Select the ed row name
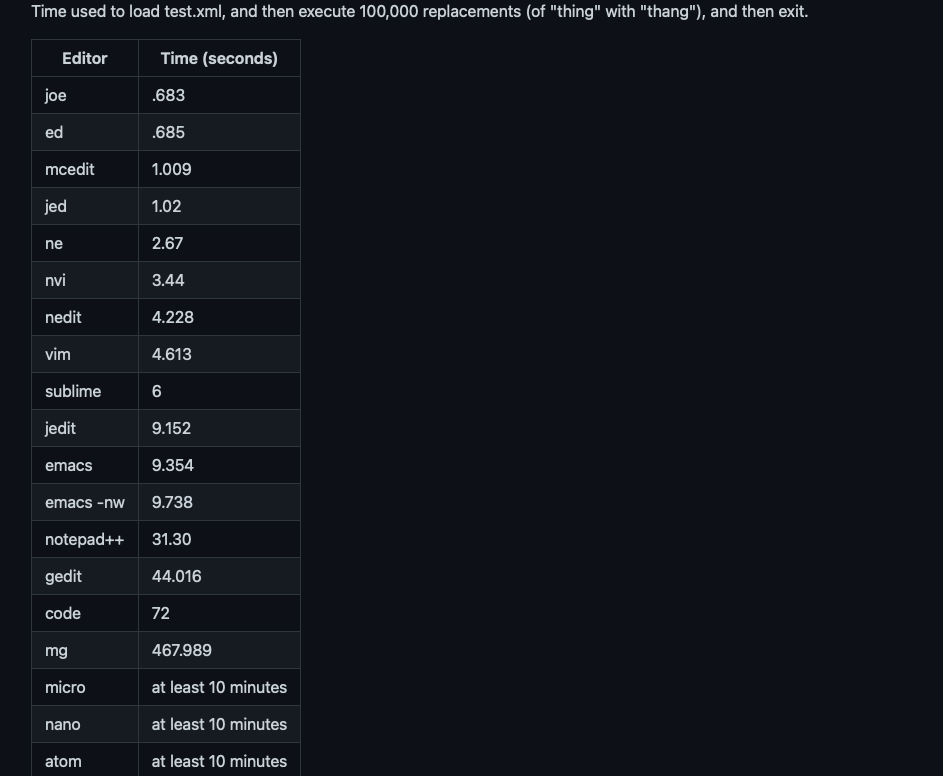The image size is (943, 776). pyautogui.click(x=85, y=132)
